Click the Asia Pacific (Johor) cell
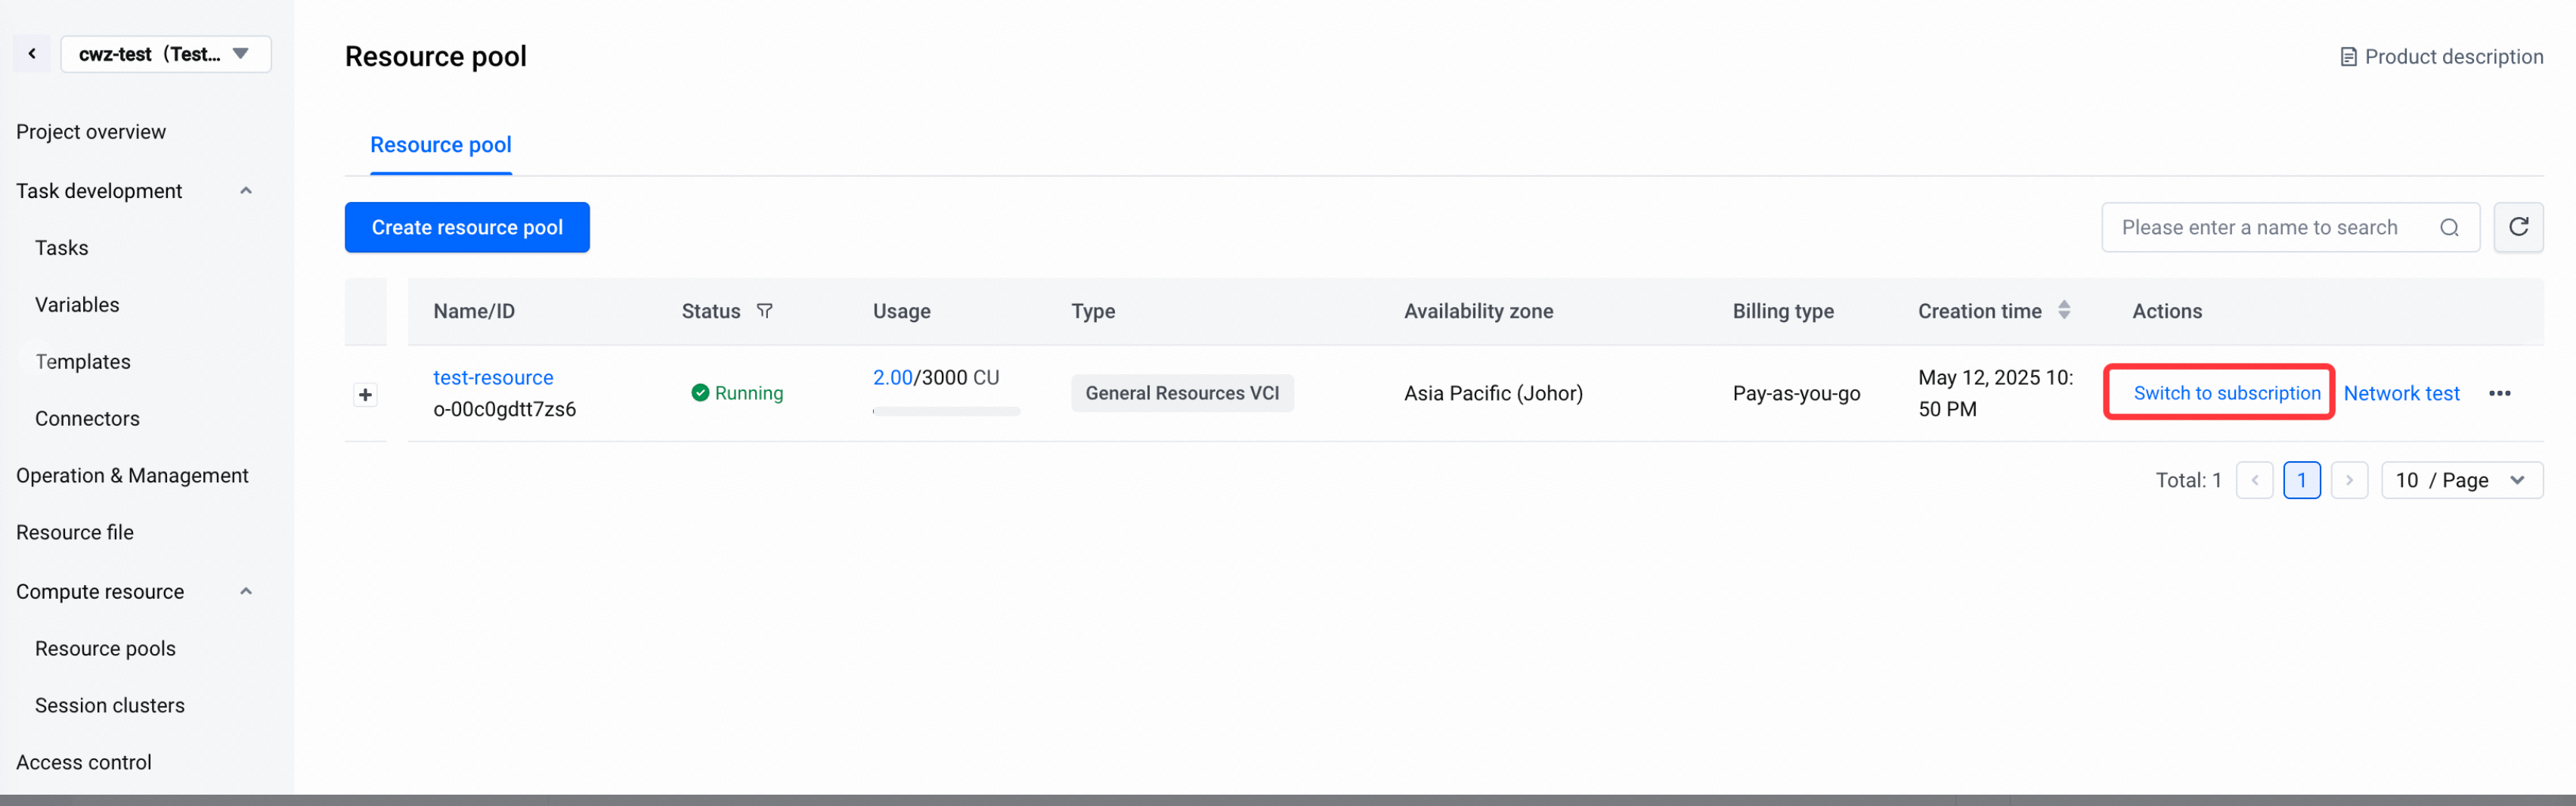 (x=1493, y=393)
